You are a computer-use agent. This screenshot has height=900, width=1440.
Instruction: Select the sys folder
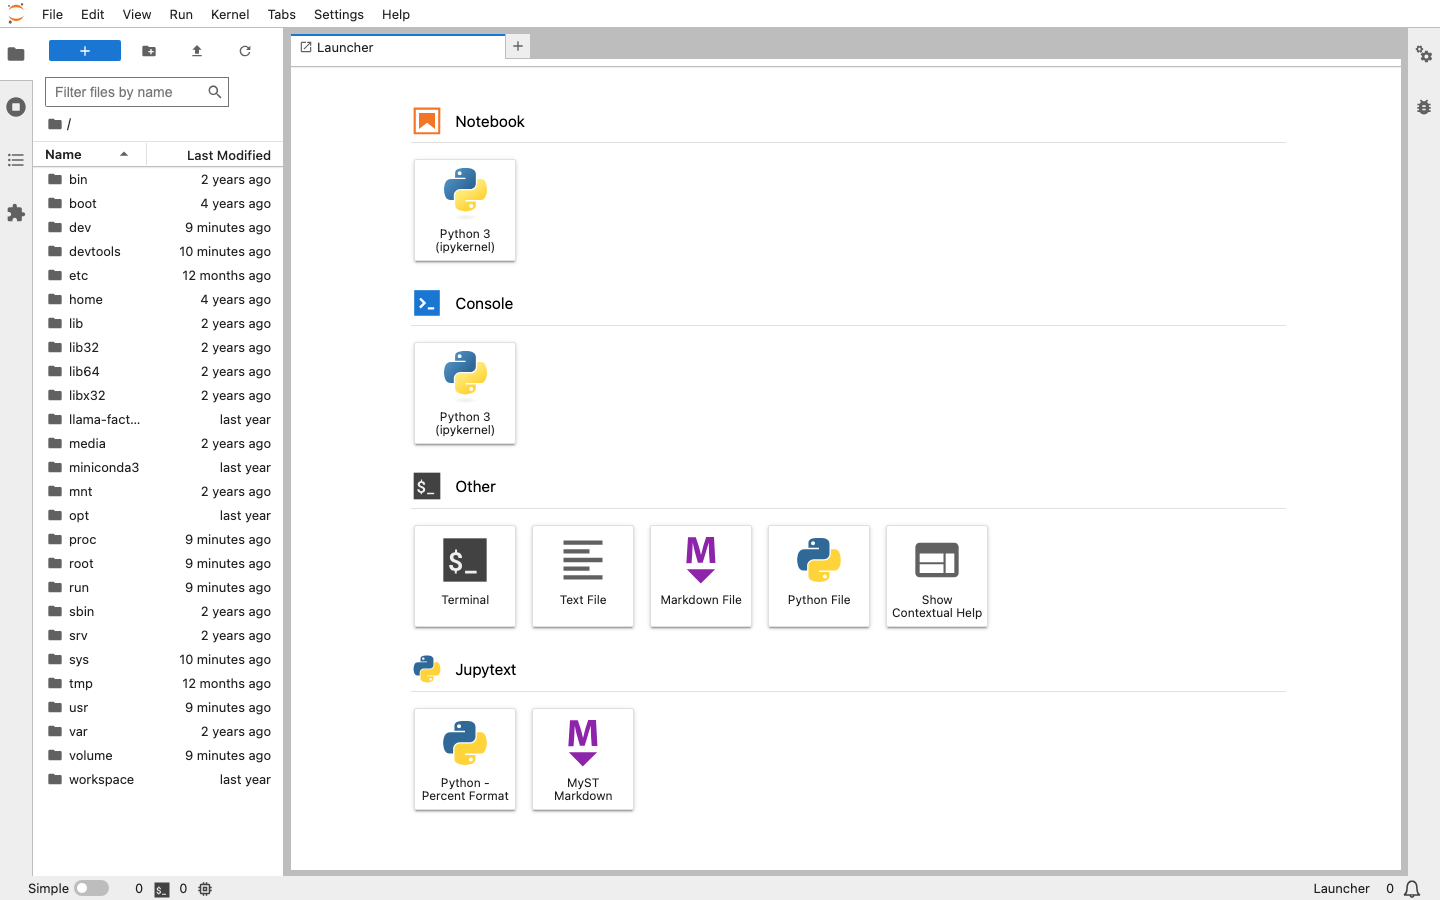[x=158, y=660]
